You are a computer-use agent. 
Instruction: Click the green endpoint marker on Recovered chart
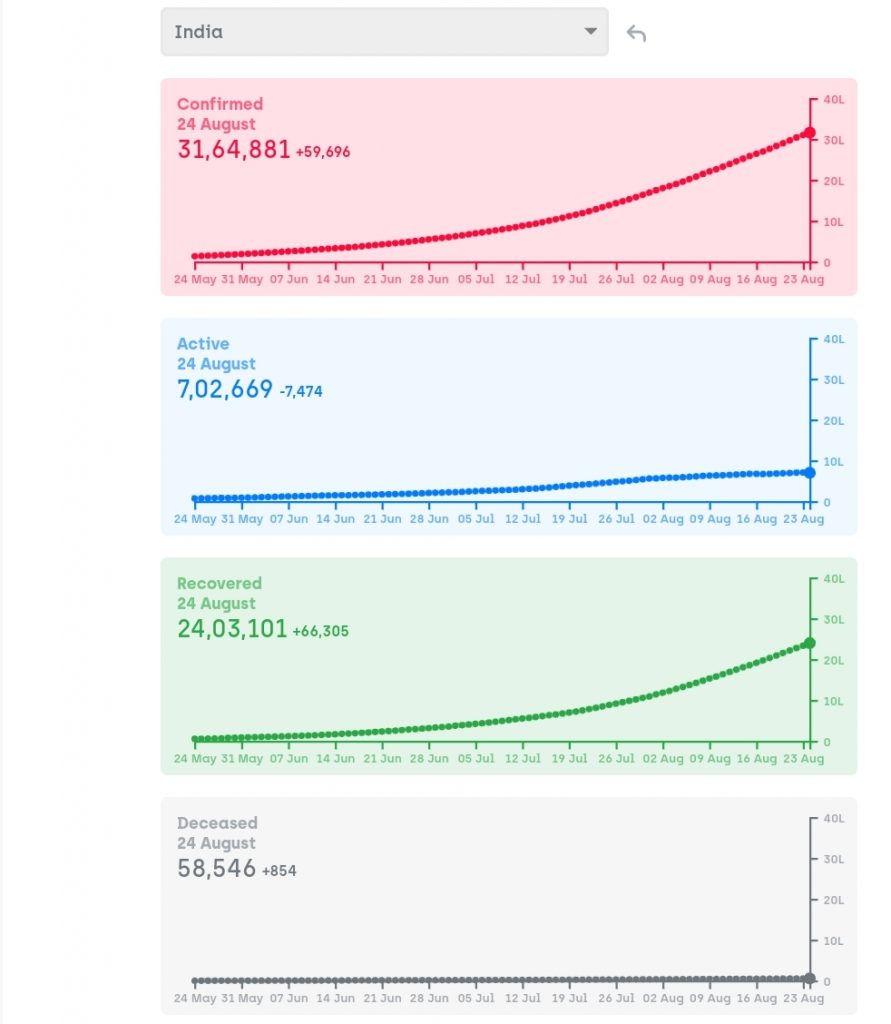809,643
